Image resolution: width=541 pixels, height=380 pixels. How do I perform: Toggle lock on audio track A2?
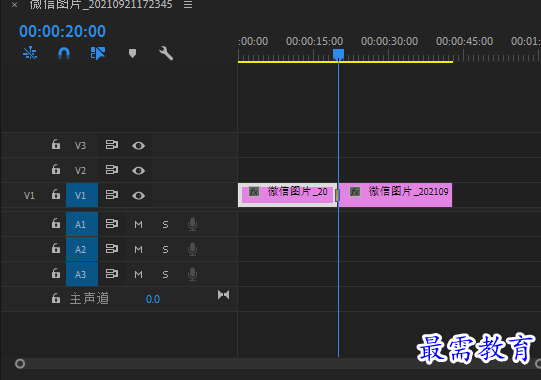56,249
